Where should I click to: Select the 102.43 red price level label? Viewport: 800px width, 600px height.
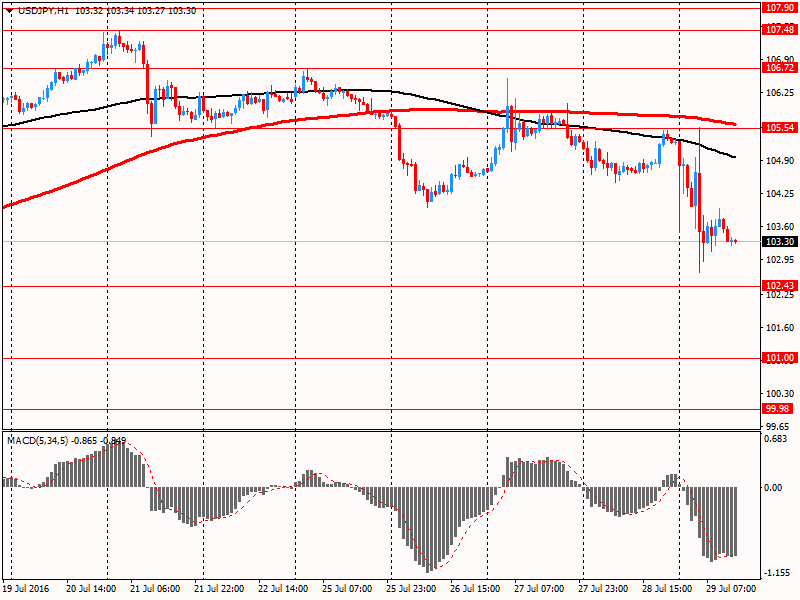[x=780, y=286]
